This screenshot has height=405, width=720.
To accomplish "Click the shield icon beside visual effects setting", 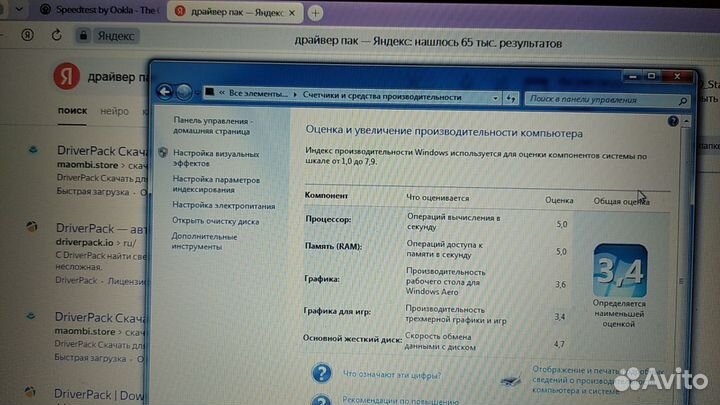I will click(163, 152).
